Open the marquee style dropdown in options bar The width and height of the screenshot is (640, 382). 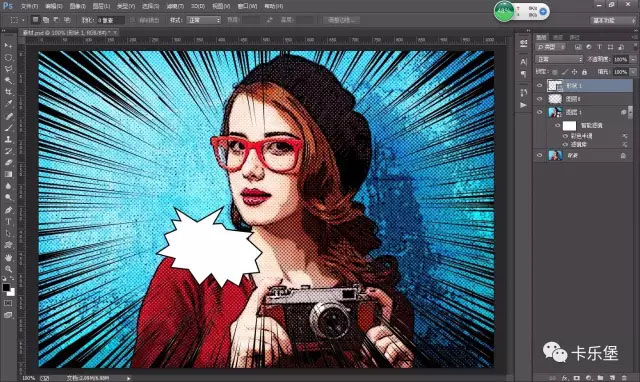tap(204, 20)
